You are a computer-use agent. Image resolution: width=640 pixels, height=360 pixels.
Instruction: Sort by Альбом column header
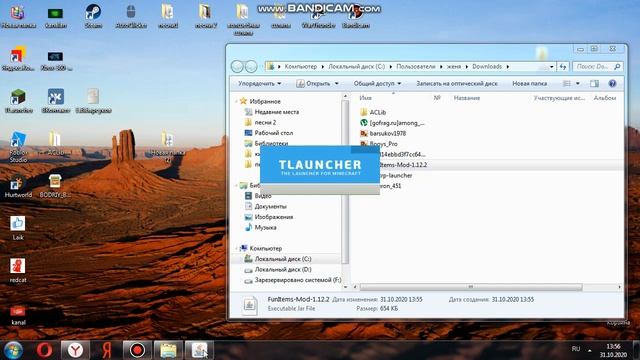[605, 98]
